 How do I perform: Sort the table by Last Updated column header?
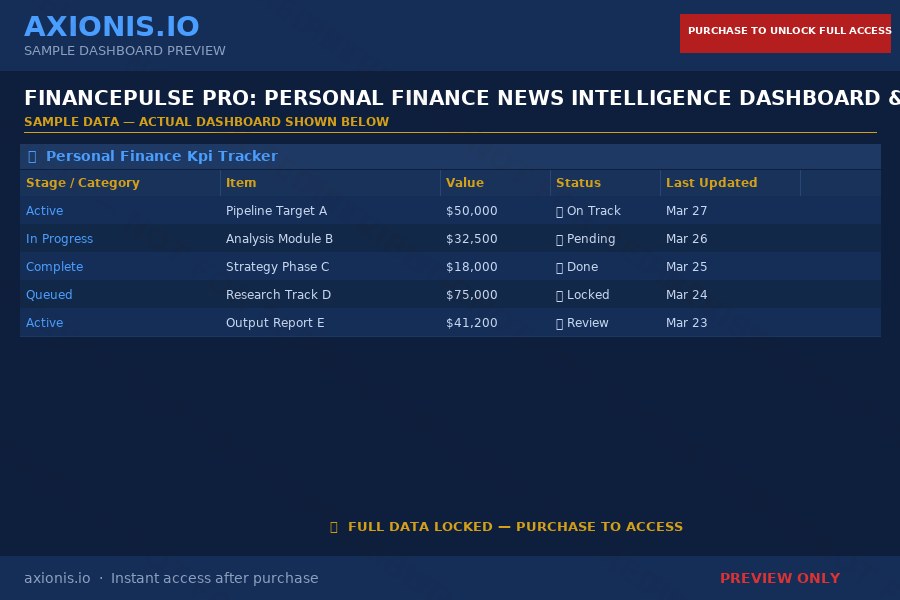click(x=712, y=183)
